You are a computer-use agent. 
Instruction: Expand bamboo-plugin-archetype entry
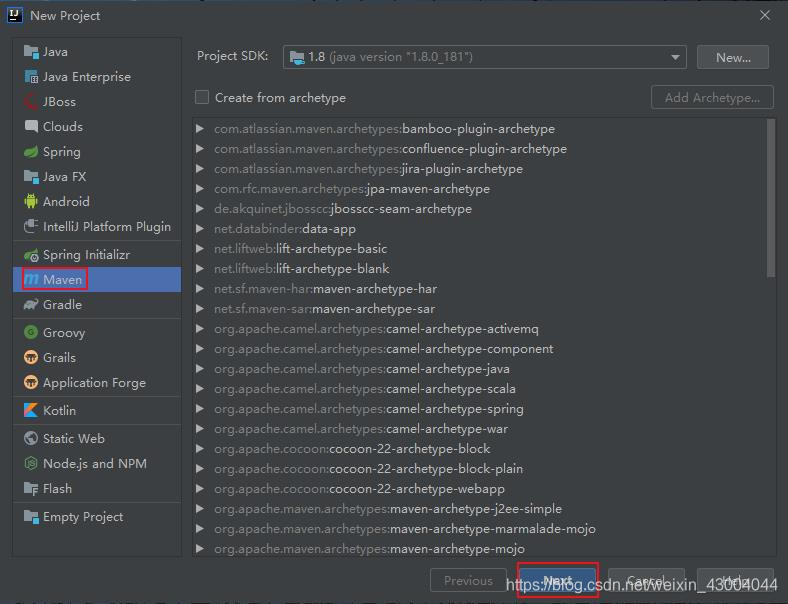pos(200,129)
